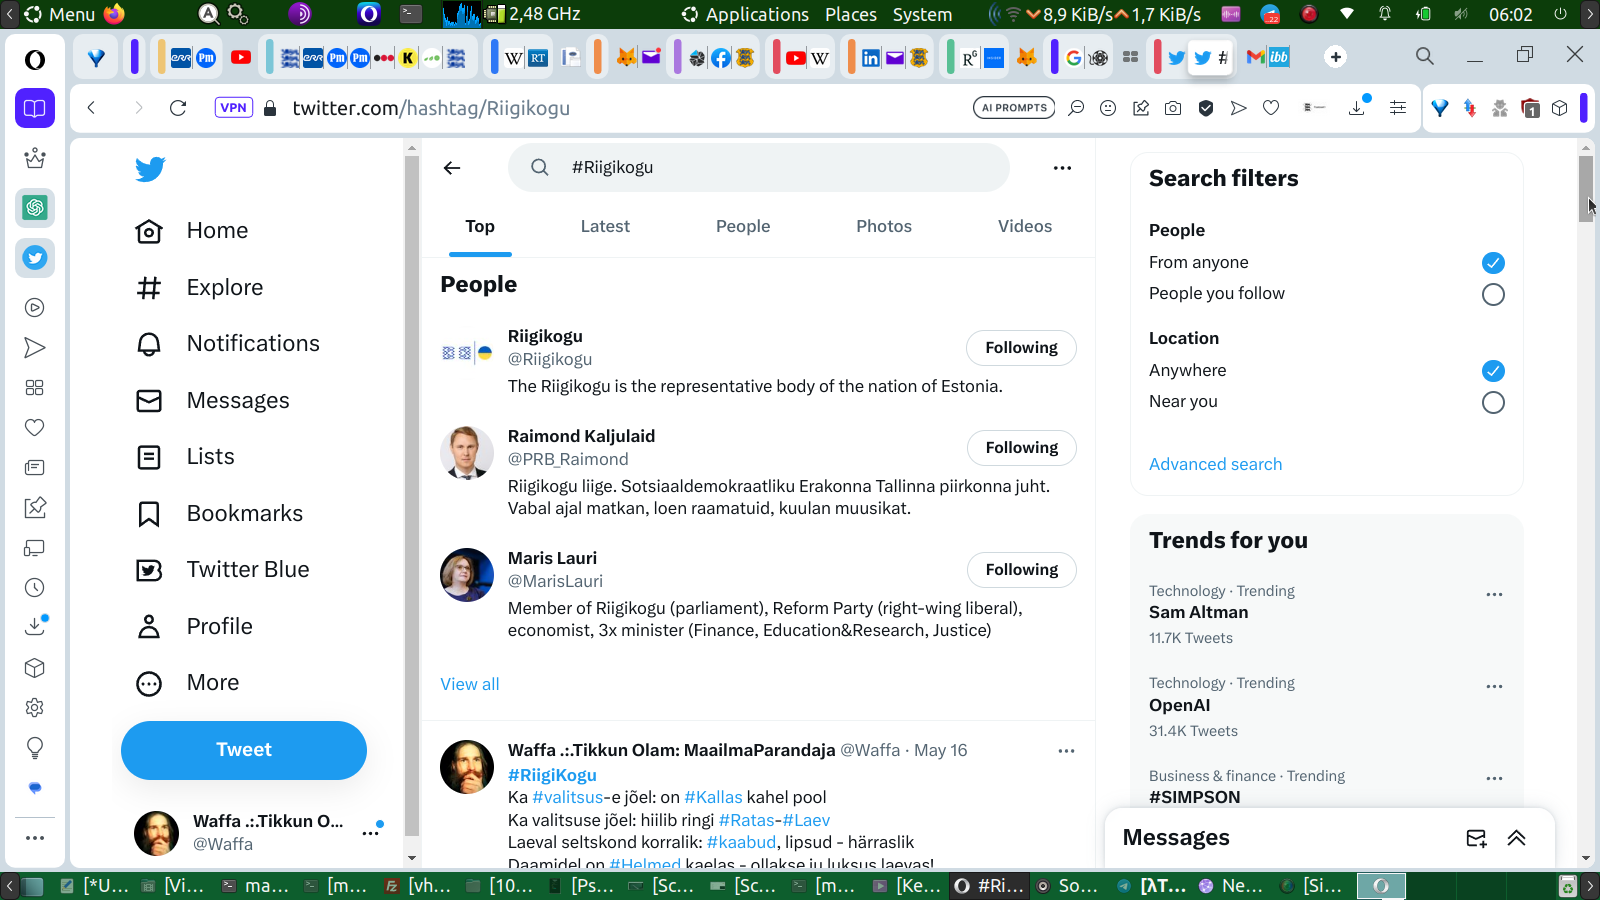1600x900 pixels.
Task: Click Following button next to Maris Lauri
Action: click(x=1021, y=570)
